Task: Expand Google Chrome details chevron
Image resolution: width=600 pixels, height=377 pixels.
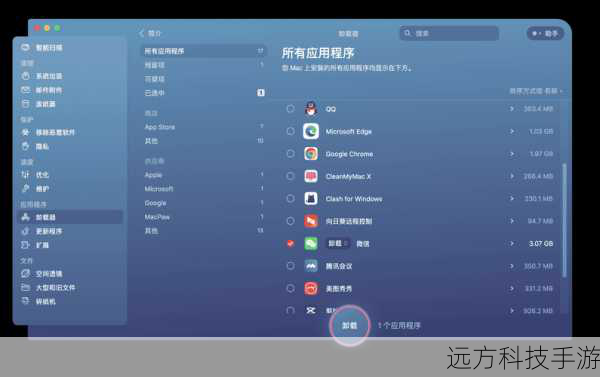Action: pyautogui.click(x=512, y=153)
